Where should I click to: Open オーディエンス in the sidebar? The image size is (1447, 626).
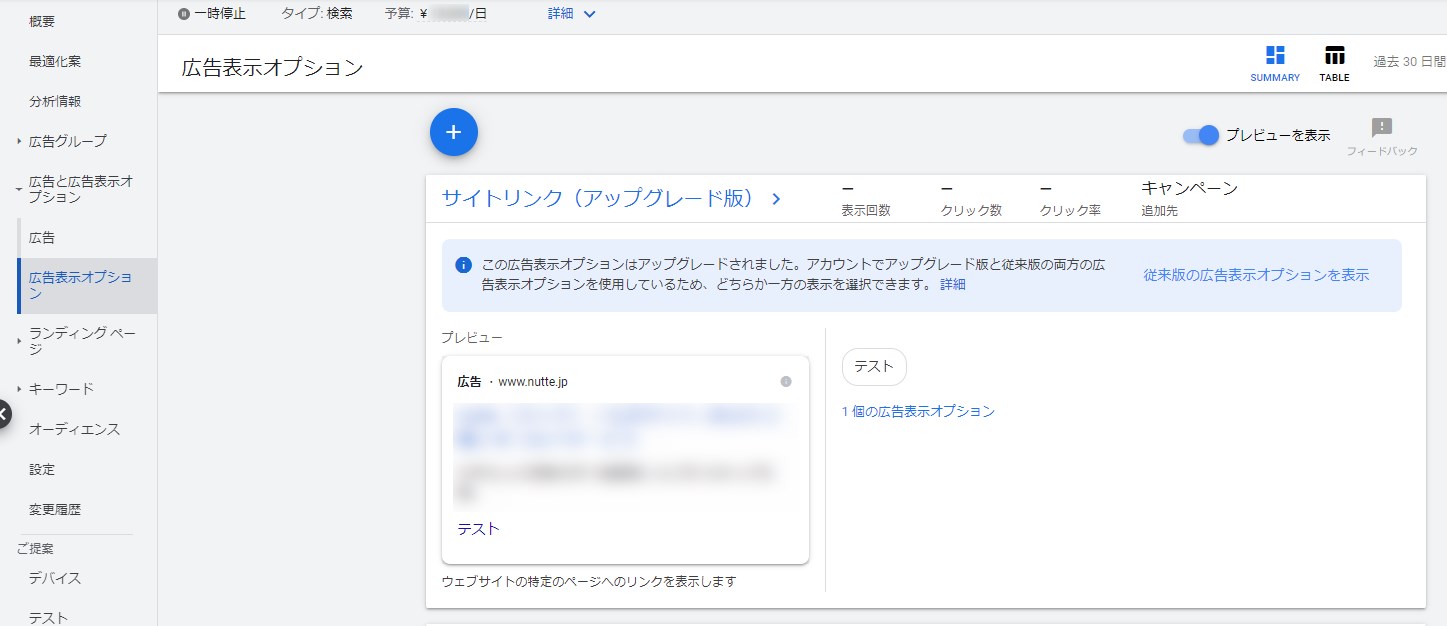click(74, 429)
